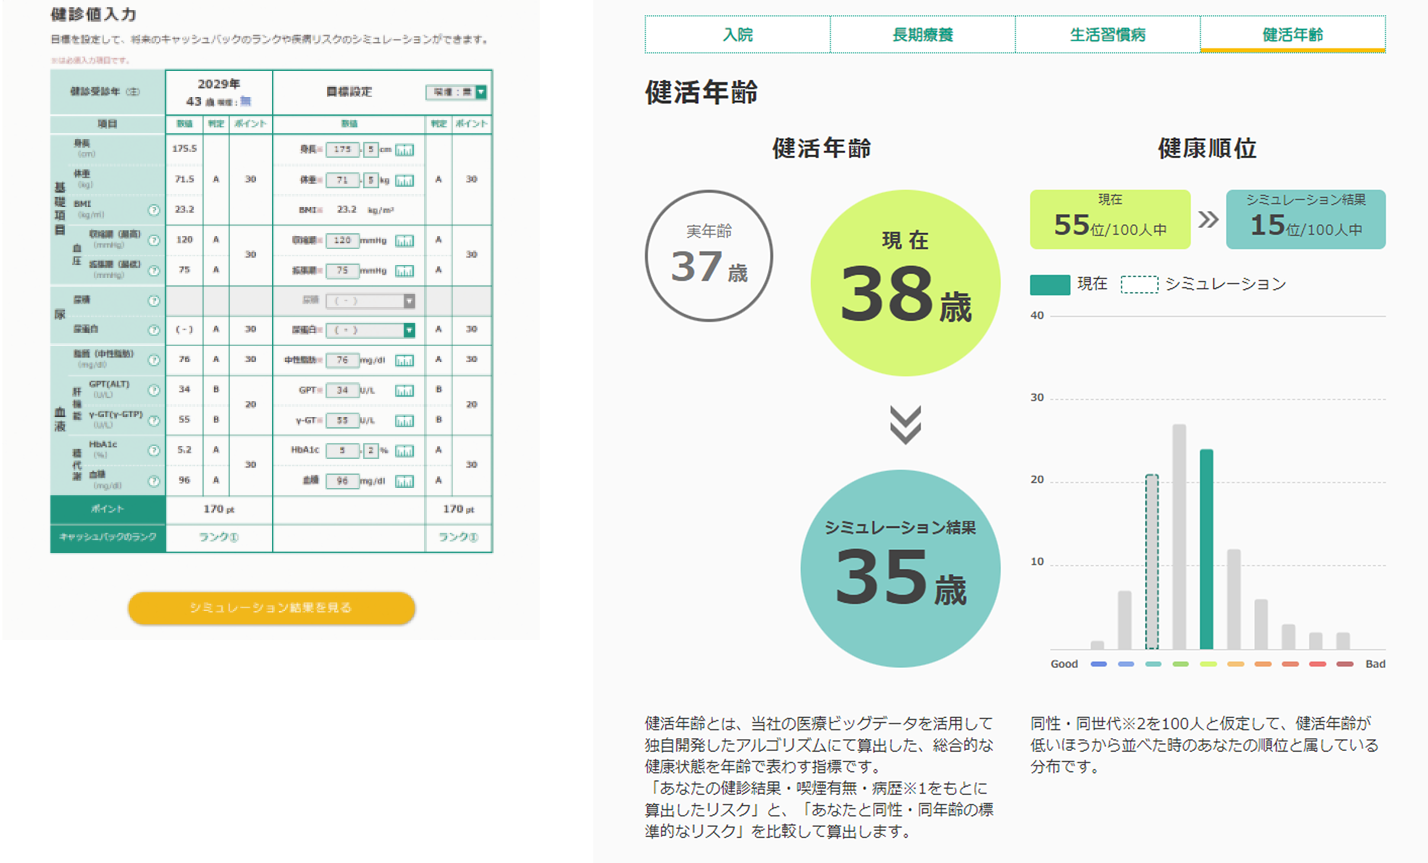
Task: Open the chart icon for 収縮期 blood pressure
Action: coord(404,241)
